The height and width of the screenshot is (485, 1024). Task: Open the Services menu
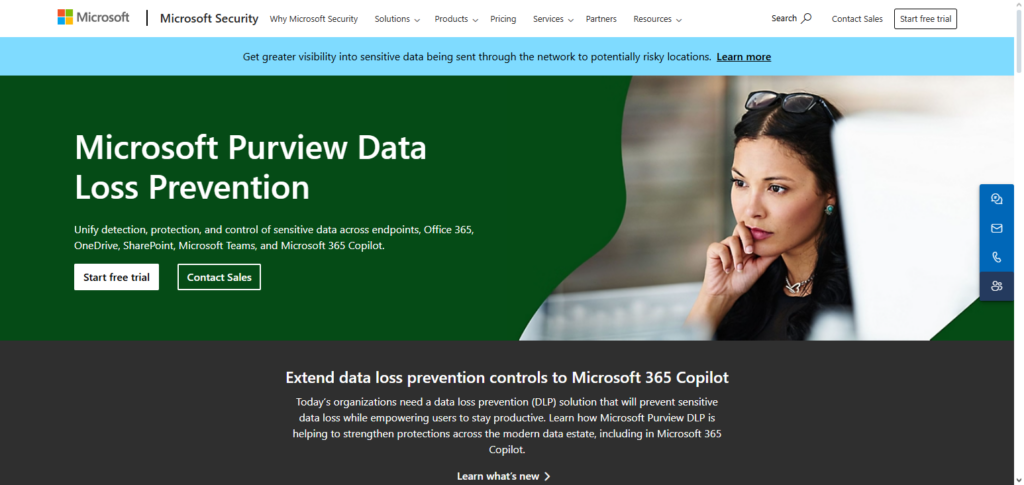[553, 19]
